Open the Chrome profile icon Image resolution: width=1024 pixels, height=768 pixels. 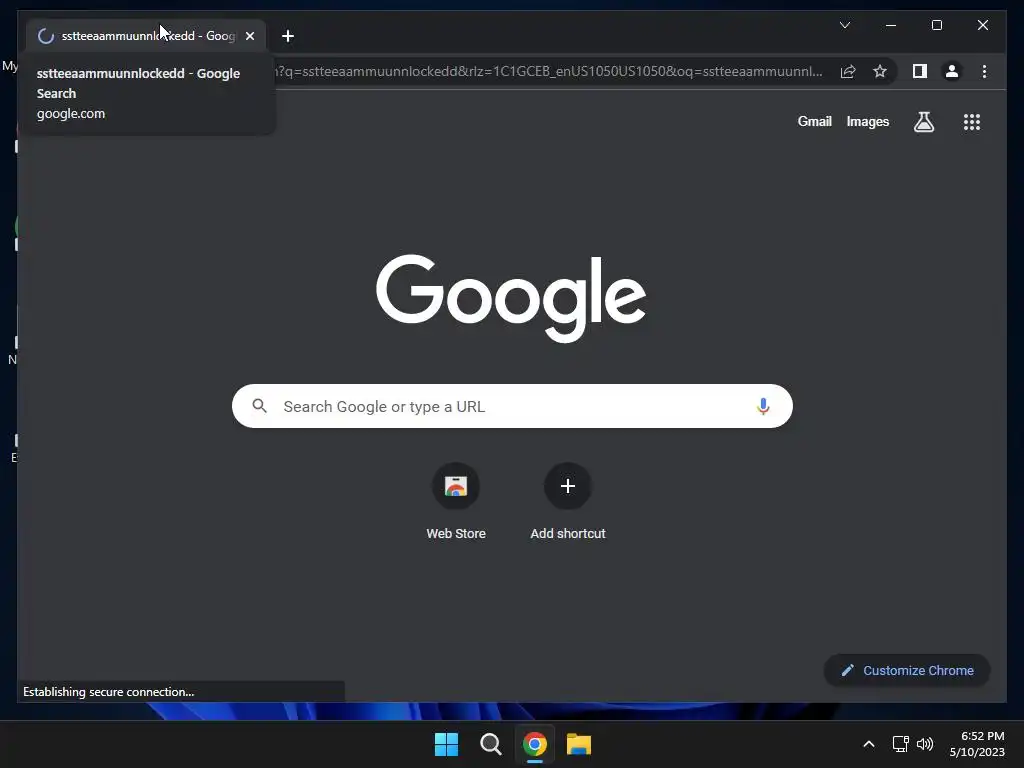click(x=952, y=71)
